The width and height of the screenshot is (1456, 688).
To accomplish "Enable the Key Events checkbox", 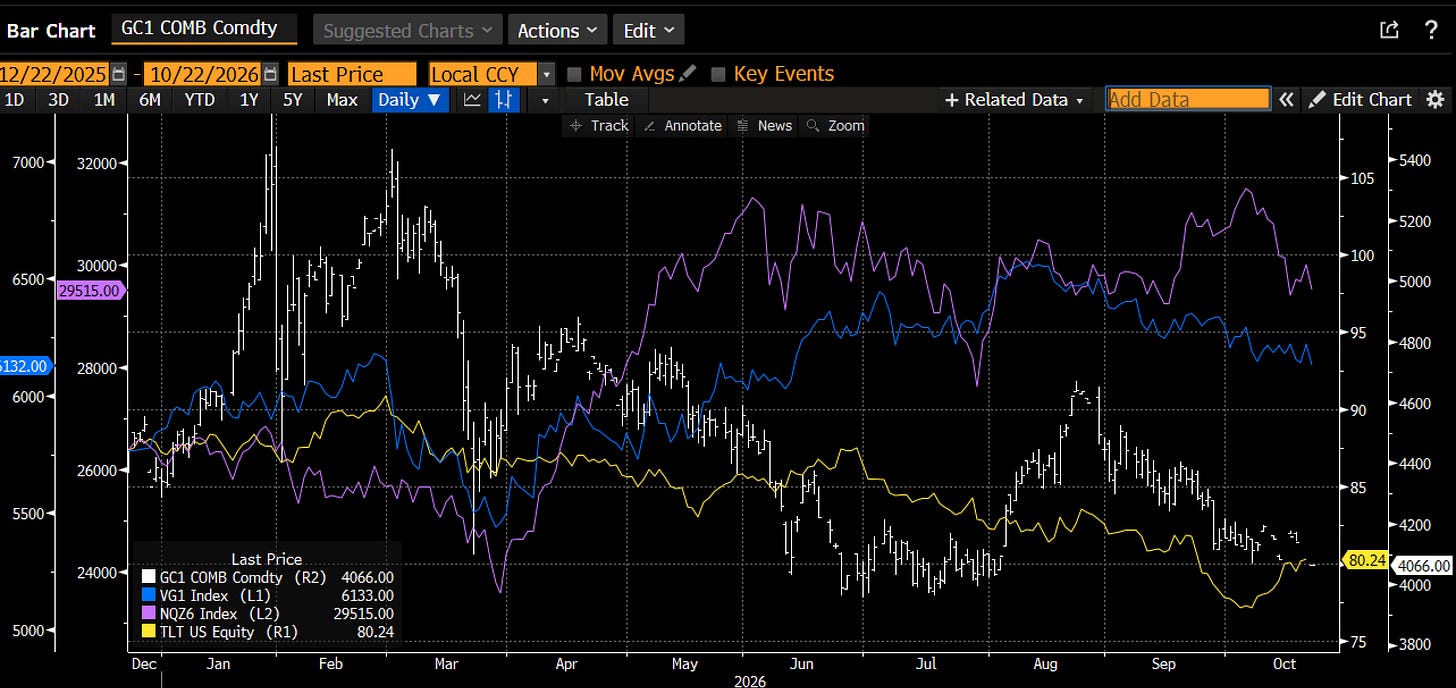I will 718,74.
